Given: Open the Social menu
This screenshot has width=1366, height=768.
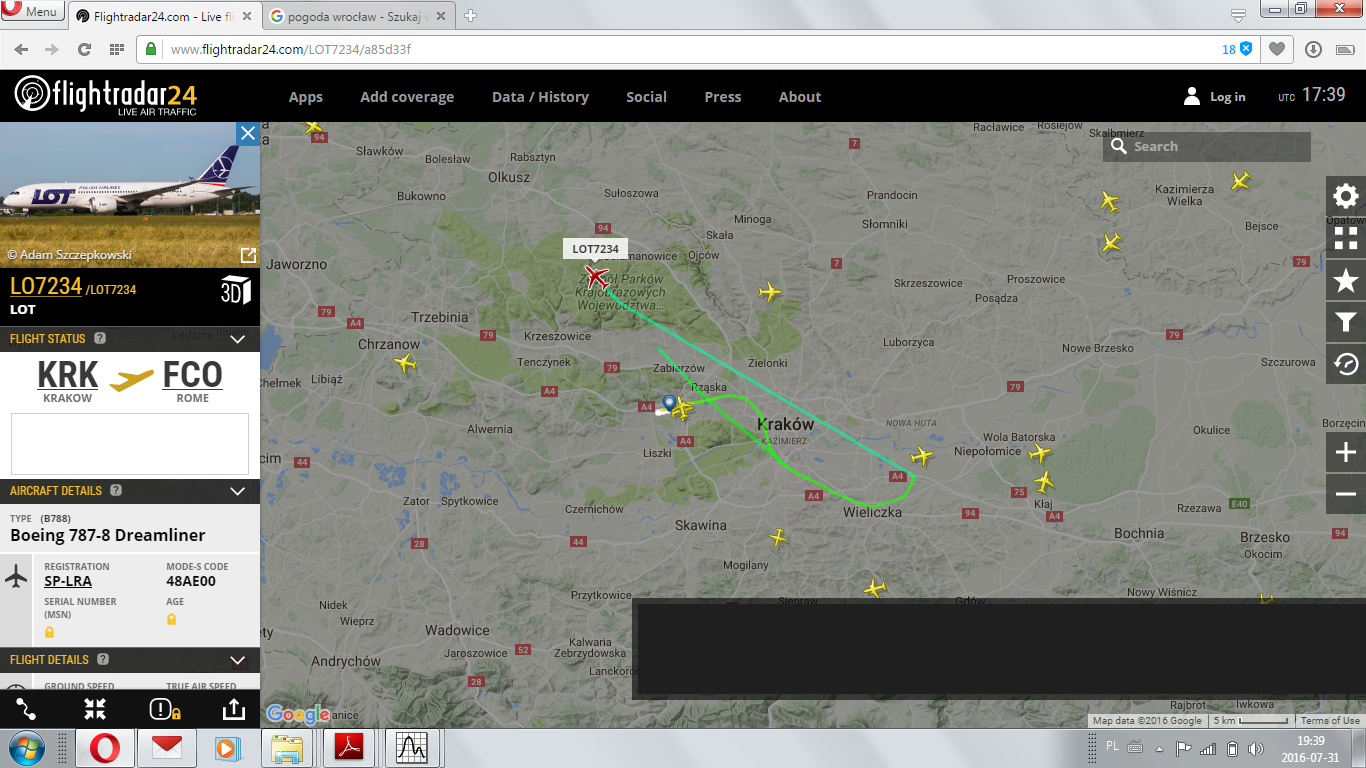Looking at the screenshot, I should click(646, 97).
